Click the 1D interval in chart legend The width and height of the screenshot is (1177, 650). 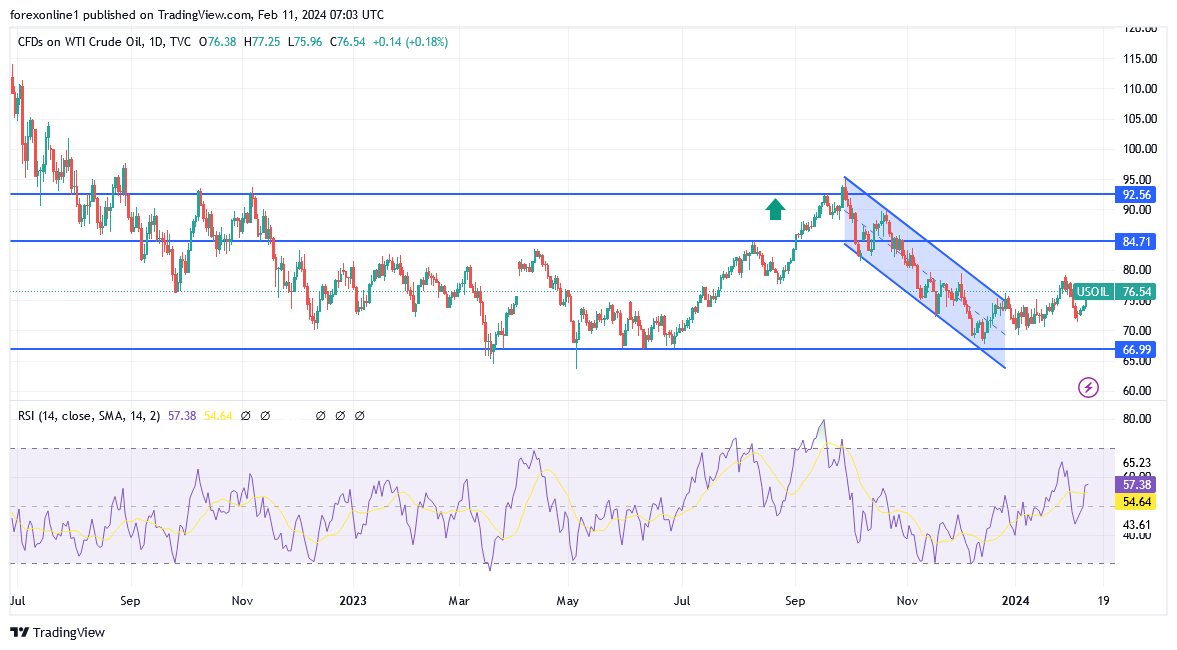point(153,42)
